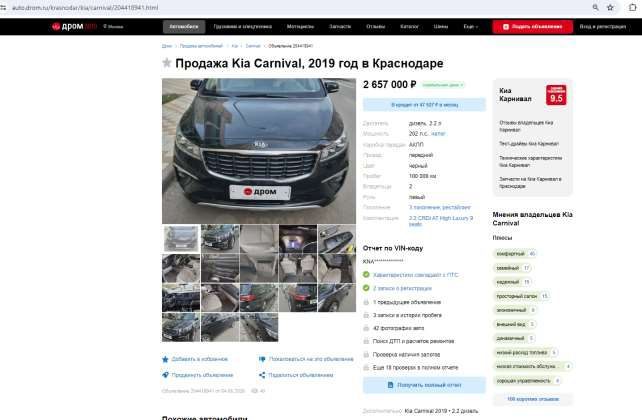Click 'Поделиться объявлением' link
This screenshot has height=420, width=642.
[301, 375]
